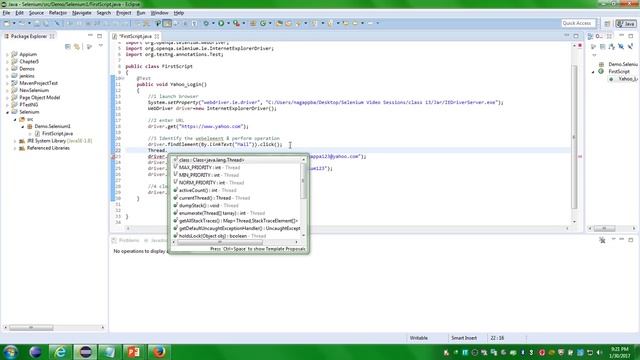
Task: Select the MavenProjectTest project
Action: click(x=38, y=83)
